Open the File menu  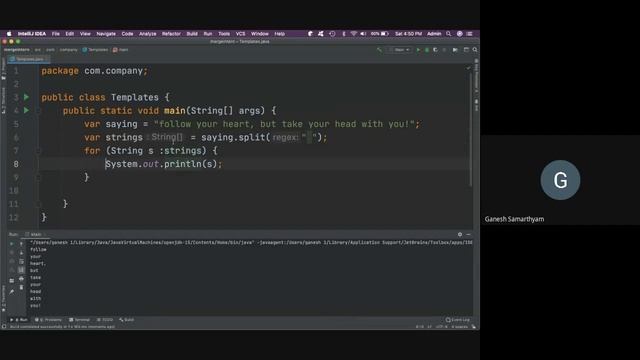pyautogui.click(x=56, y=34)
